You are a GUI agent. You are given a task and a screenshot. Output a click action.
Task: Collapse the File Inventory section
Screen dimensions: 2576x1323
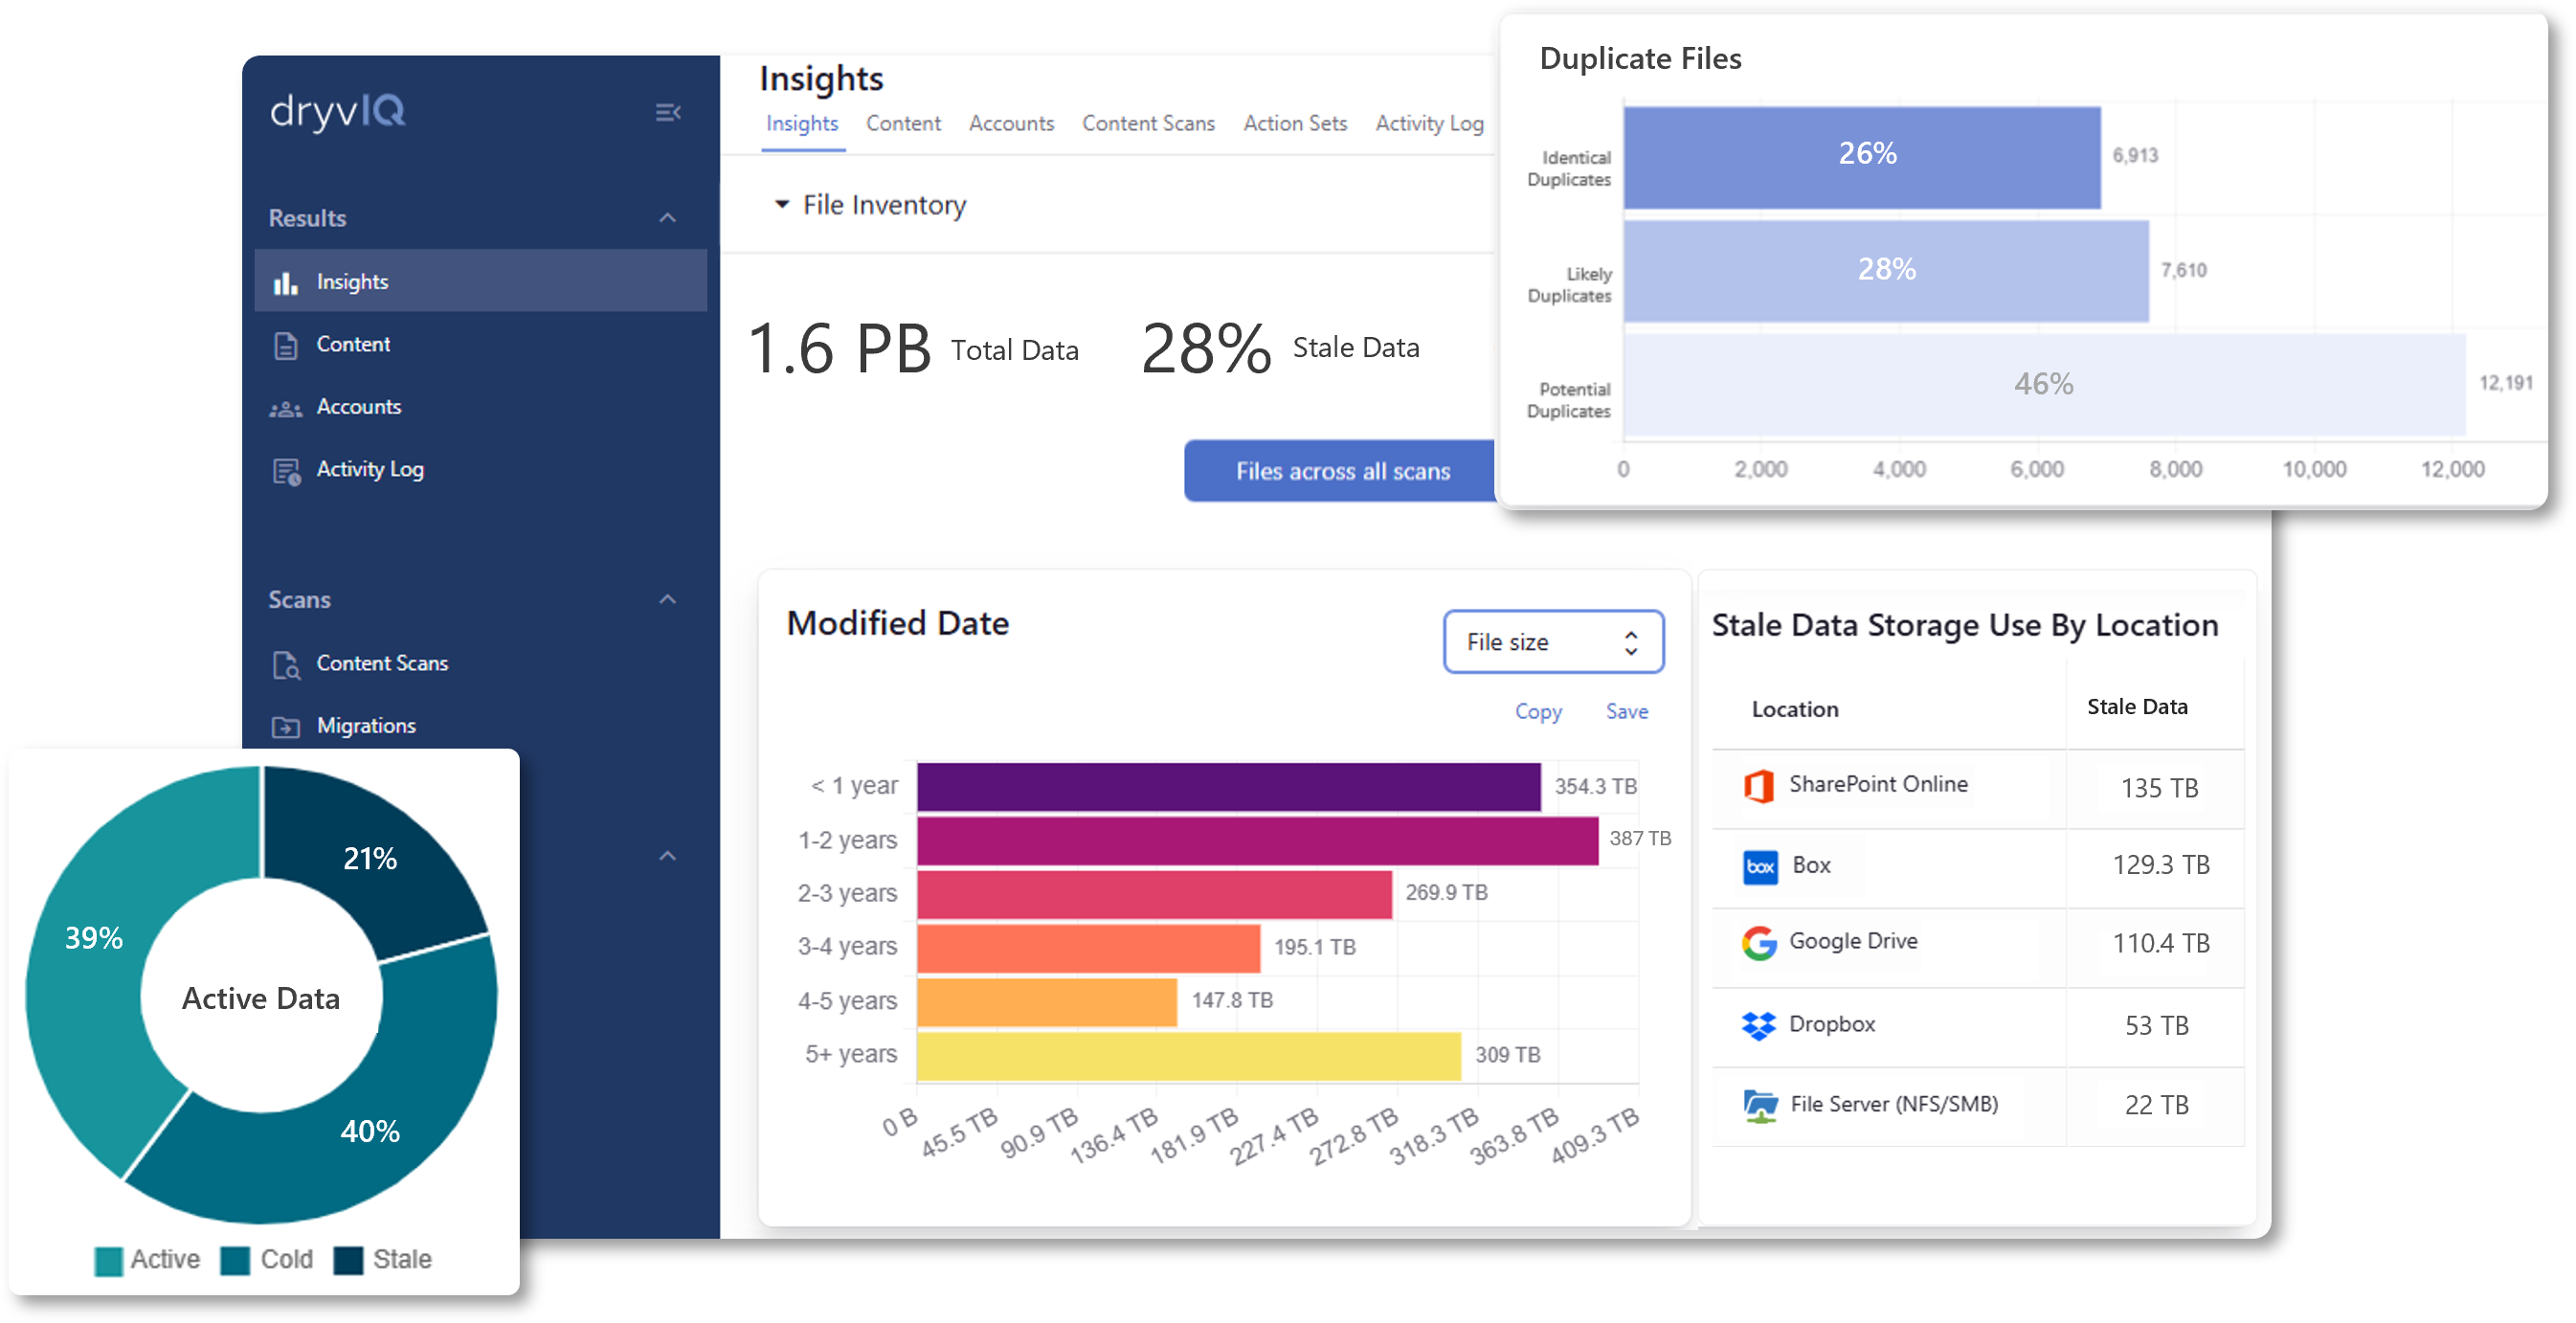click(782, 205)
